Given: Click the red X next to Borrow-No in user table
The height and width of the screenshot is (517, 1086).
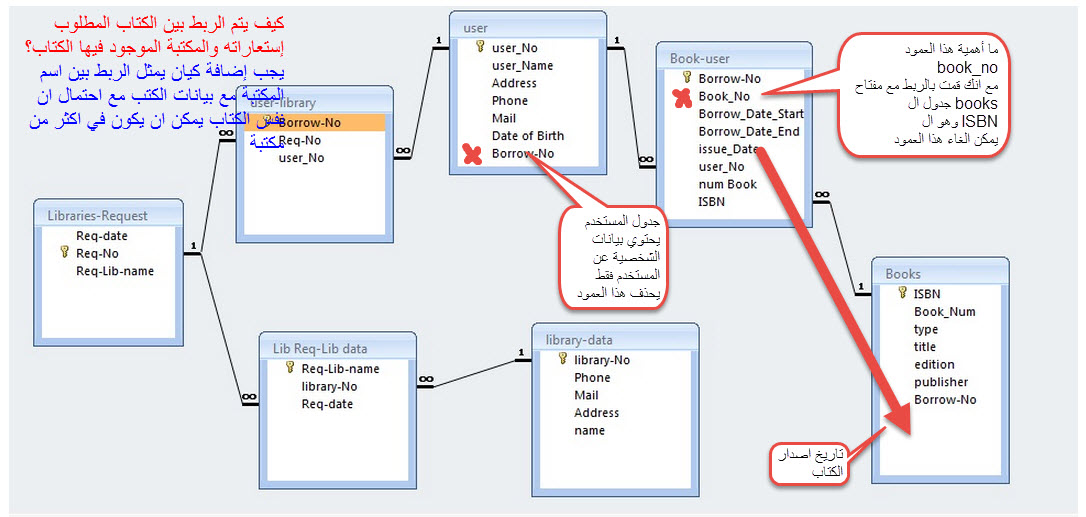Looking at the screenshot, I should click(x=473, y=154).
